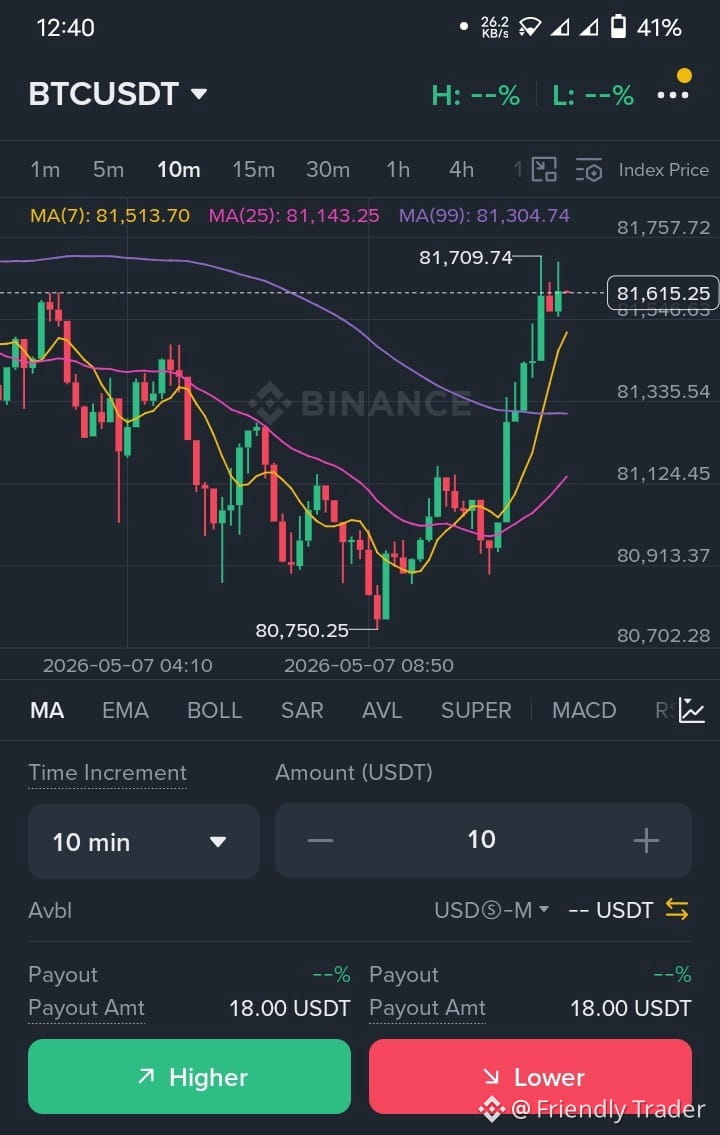This screenshot has height=1135, width=720.
Task: Open the USDⓈ-M wallet dropdown
Action: tap(491, 910)
